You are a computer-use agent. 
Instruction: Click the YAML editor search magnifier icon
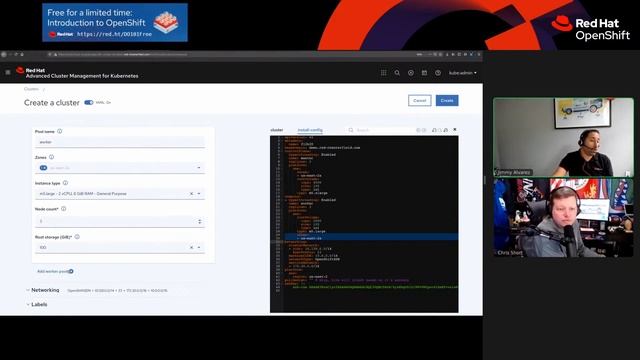pos(351,130)
